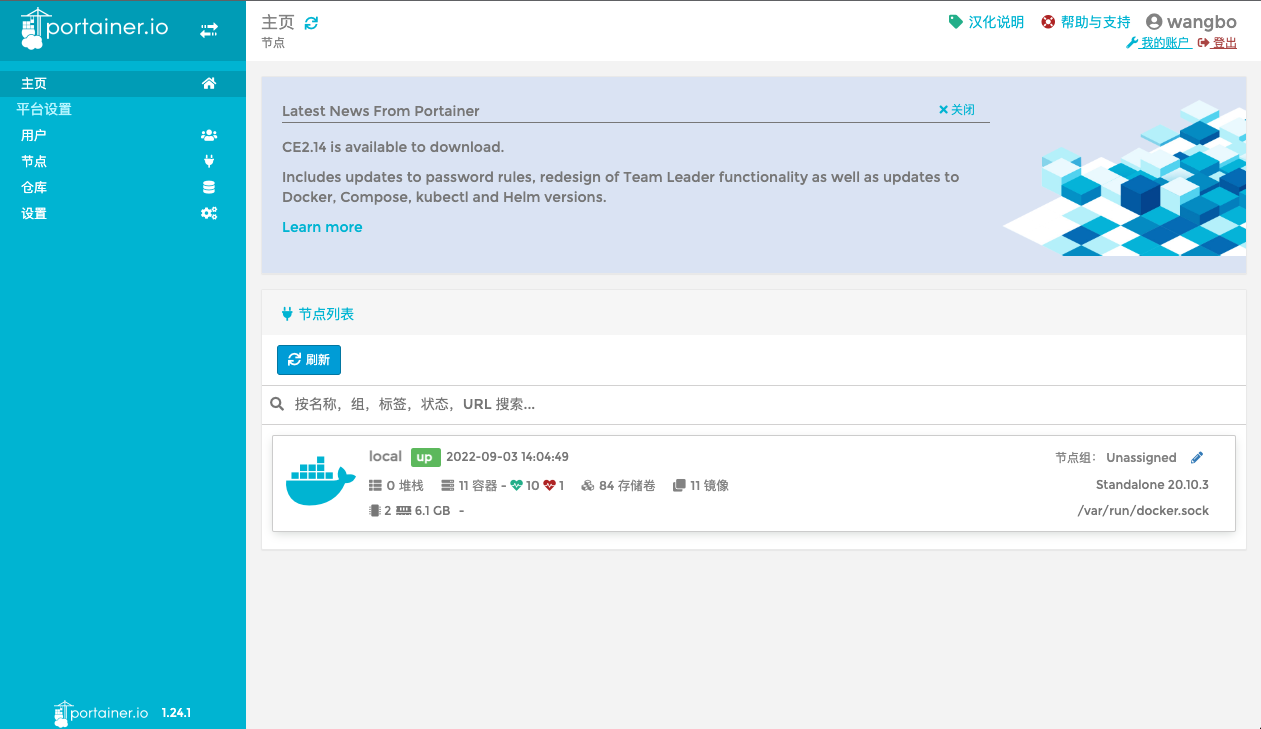
Task: Open the Learn more link in the news banner
Action: pyautogui.click(x=322, y=227)
